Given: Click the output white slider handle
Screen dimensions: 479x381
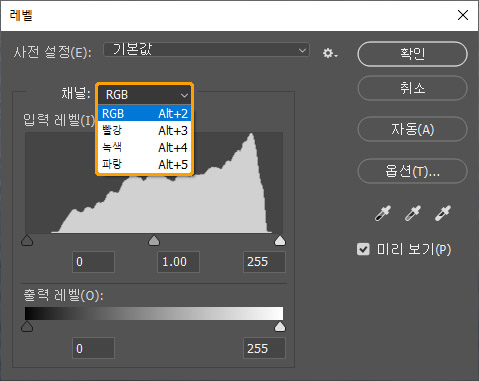Looking at the screenshot, I should [x=280, y=327].
